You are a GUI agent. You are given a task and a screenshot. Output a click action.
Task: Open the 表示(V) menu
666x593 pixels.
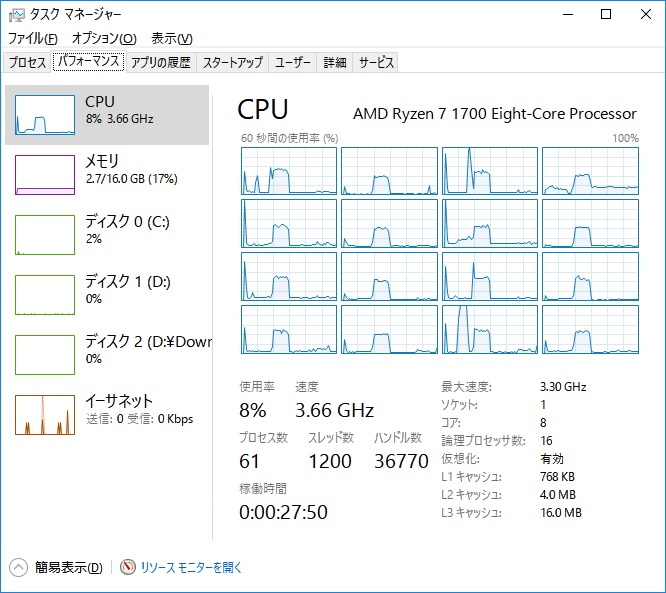click(x=171, y=38)
